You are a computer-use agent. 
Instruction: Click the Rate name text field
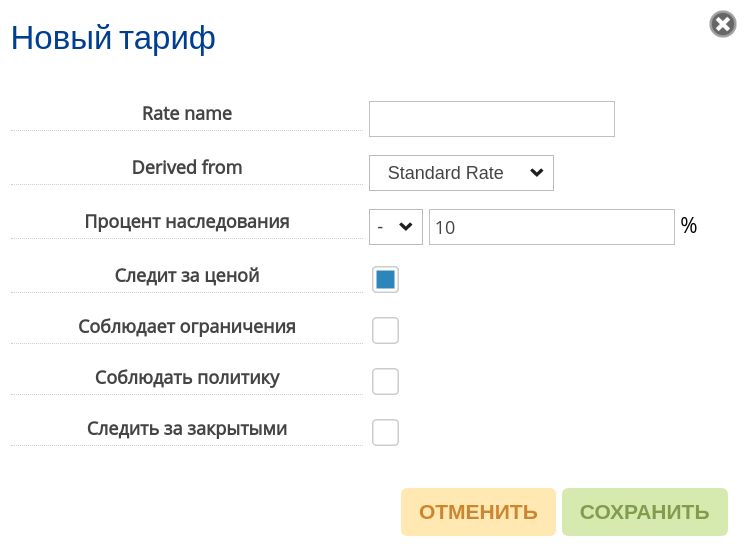492,119
